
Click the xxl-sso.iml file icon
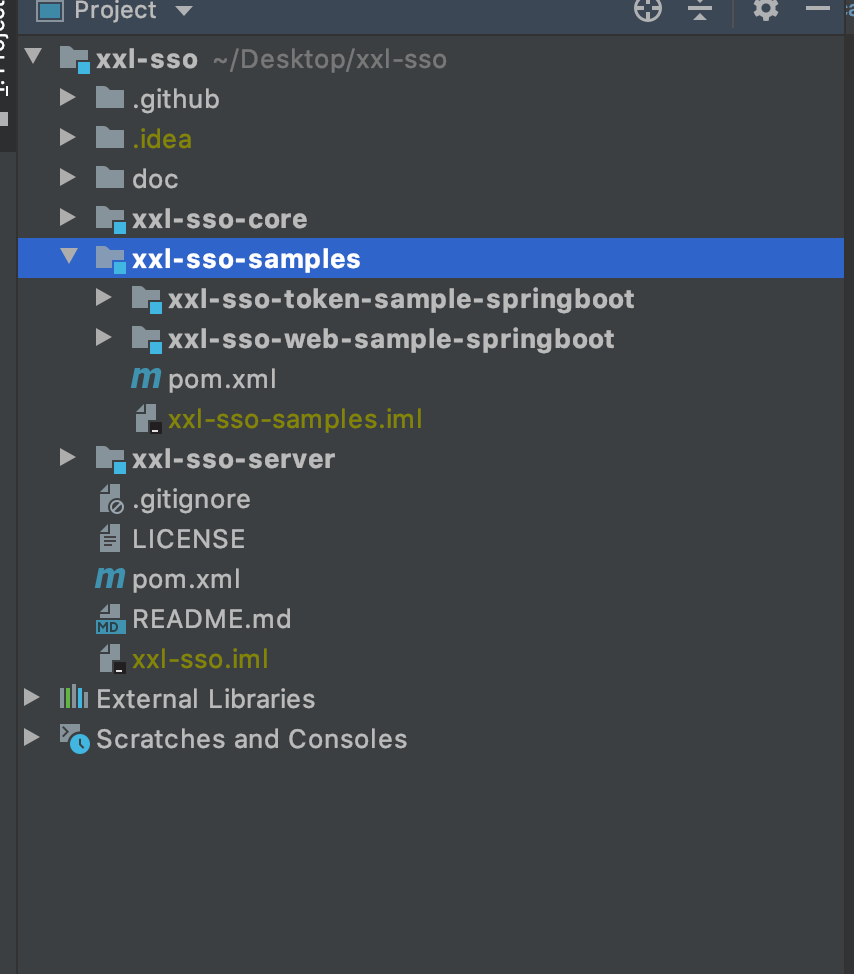click(112, 659)
